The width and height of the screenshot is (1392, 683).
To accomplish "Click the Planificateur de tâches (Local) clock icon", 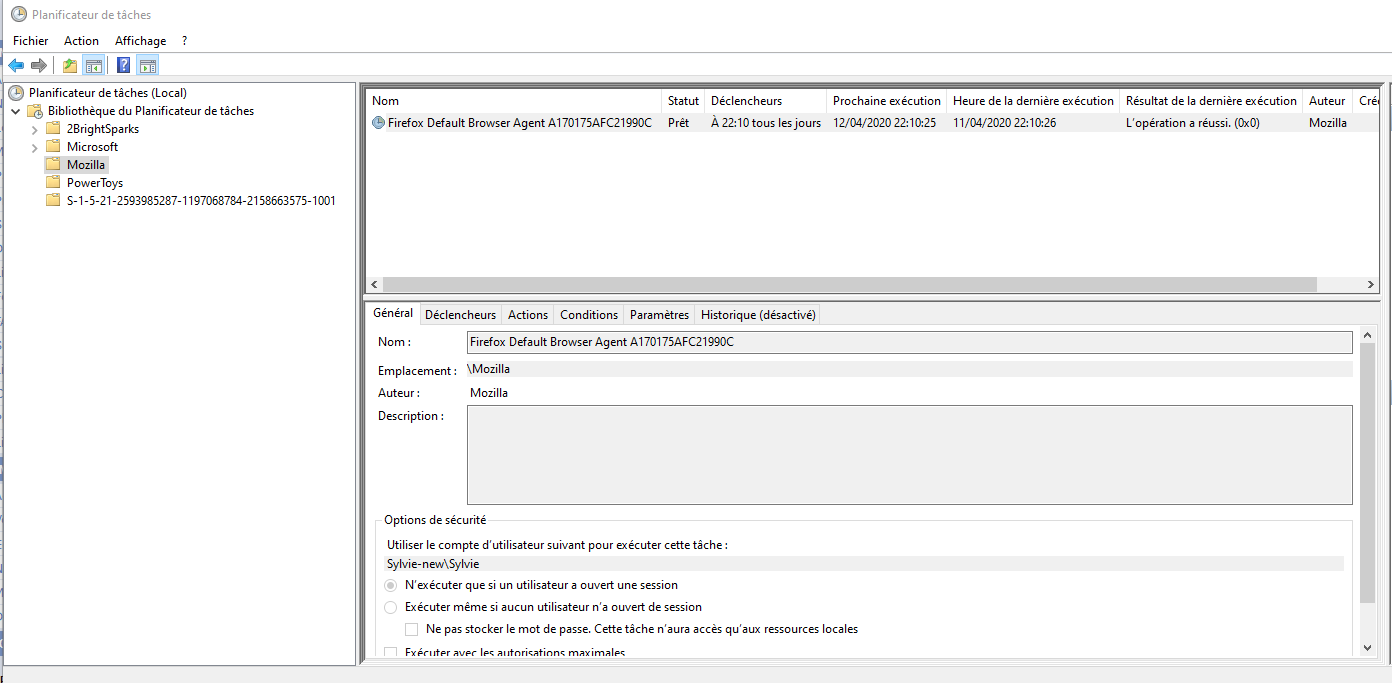I will pyautogui.click(x=16, y=93).
